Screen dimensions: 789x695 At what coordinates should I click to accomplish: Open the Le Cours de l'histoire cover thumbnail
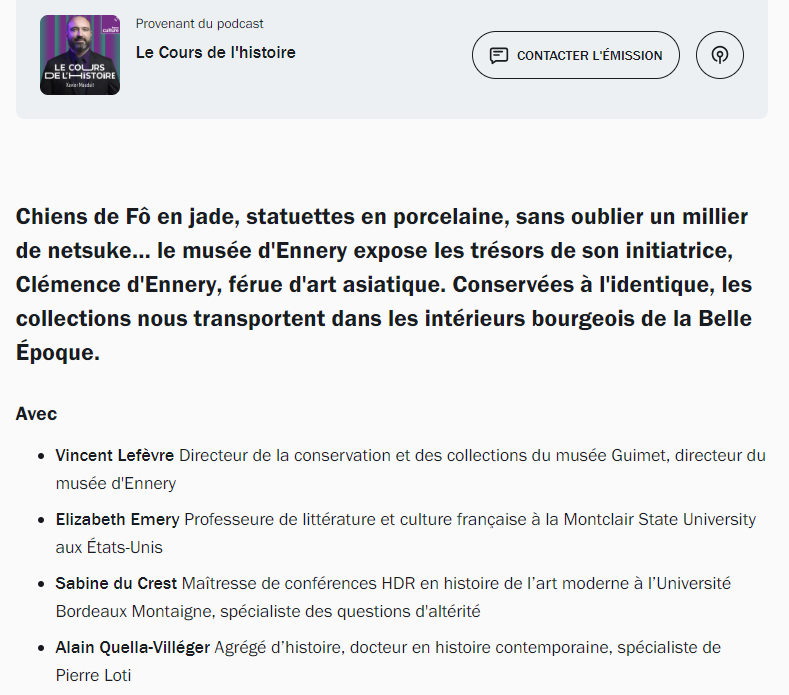point(80,55)
